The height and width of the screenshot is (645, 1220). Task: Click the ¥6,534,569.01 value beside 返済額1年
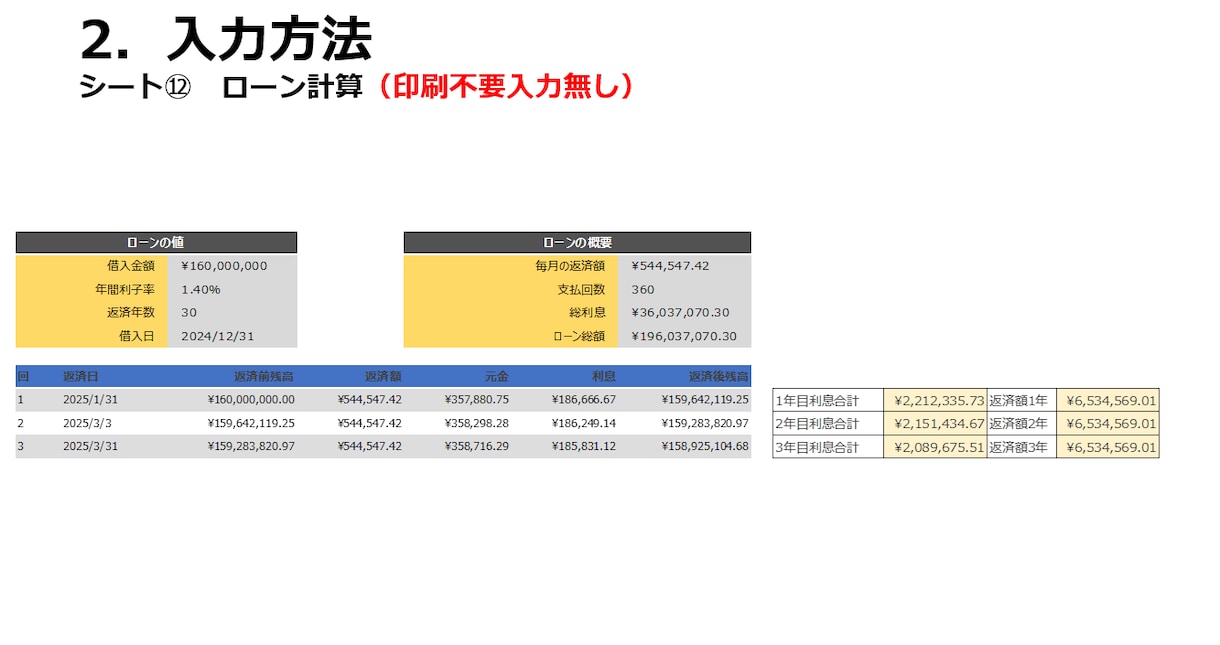[1108, 400]
